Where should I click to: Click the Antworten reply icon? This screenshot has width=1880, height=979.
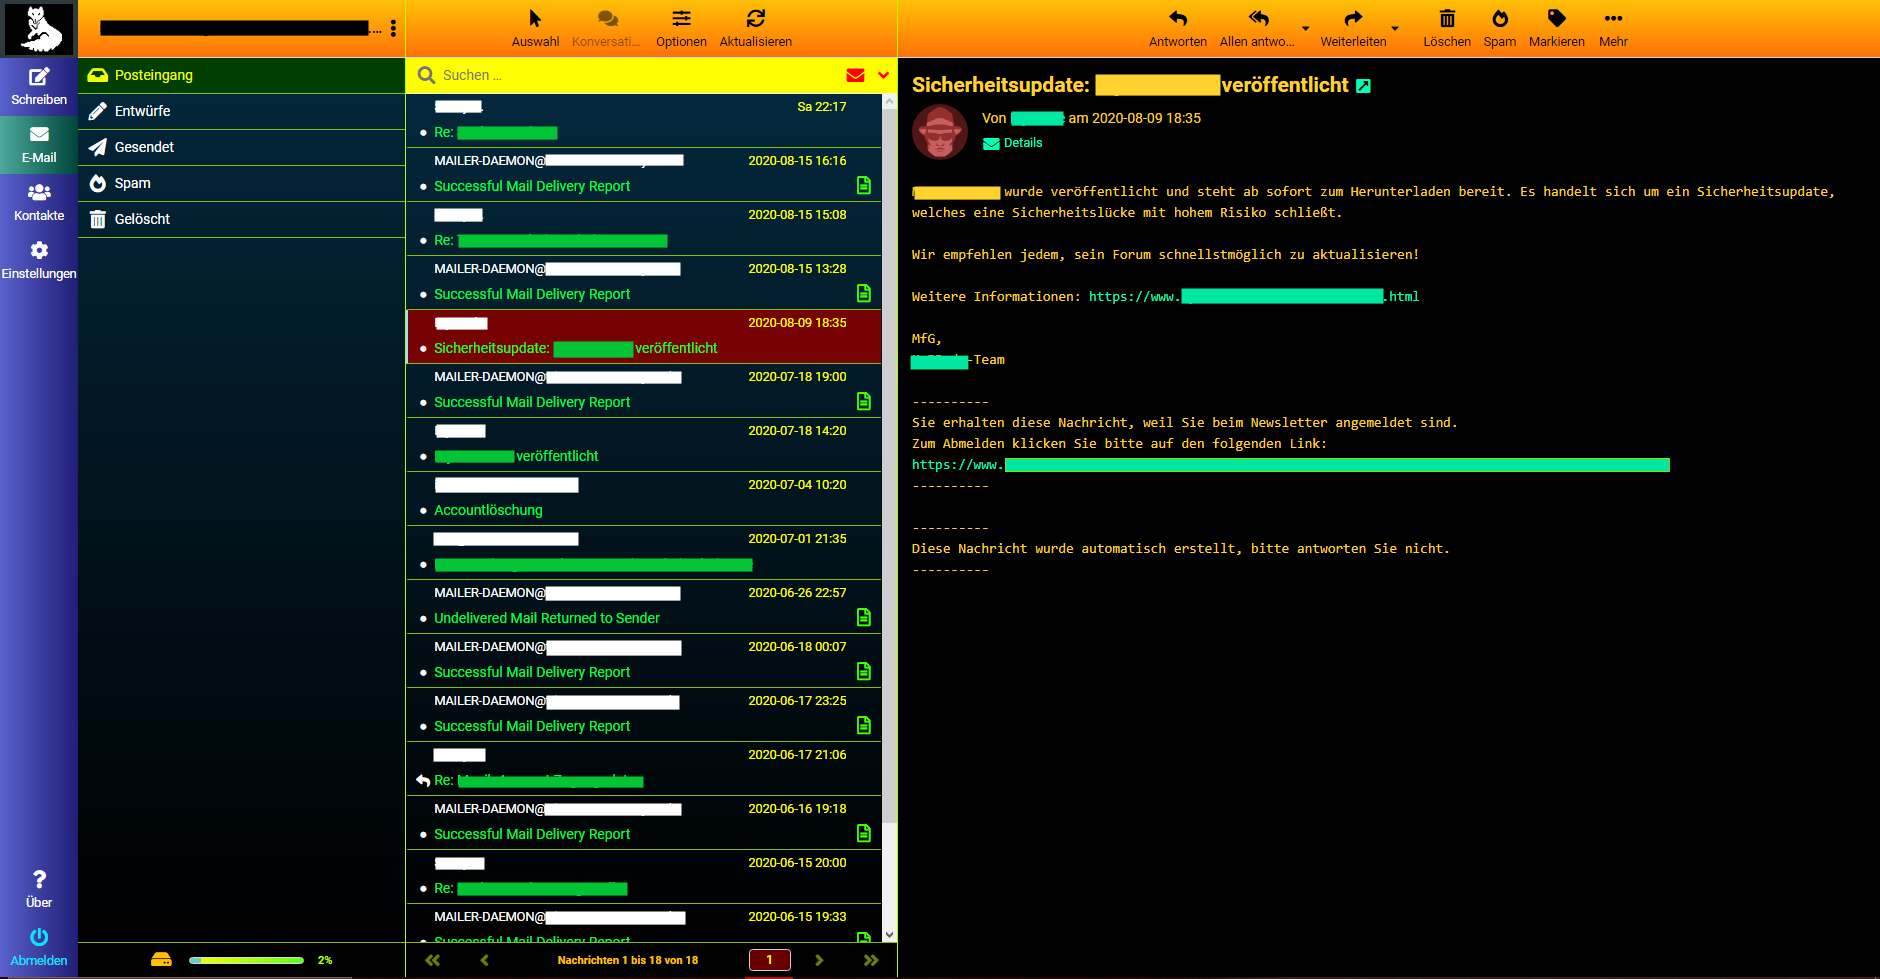pos(1177,19)
